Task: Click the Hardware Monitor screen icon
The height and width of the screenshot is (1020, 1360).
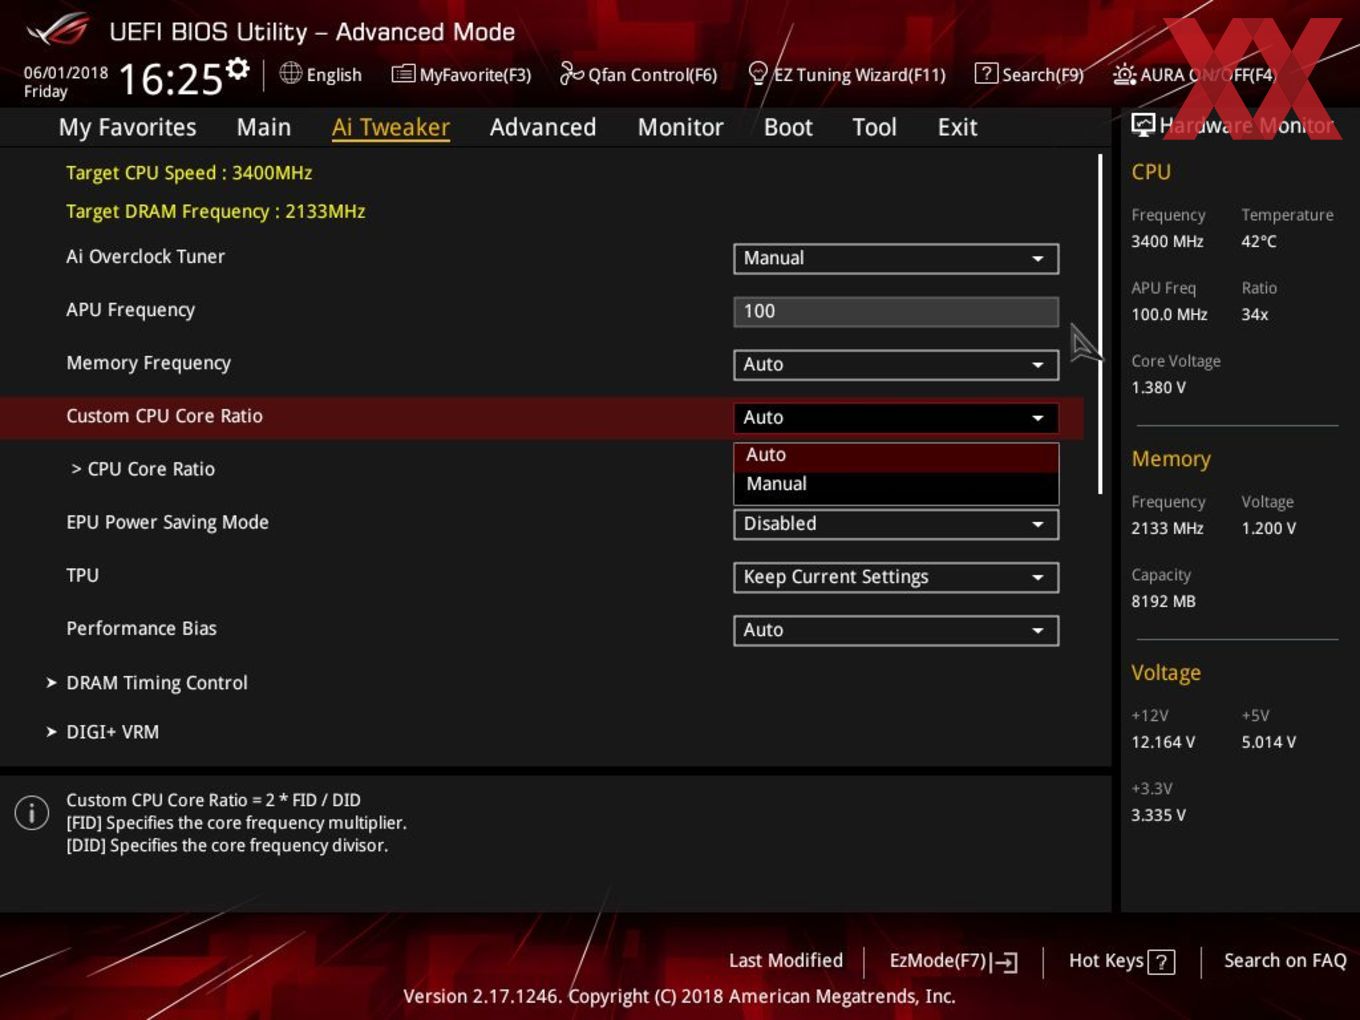Action: [x=1143, y=125]
